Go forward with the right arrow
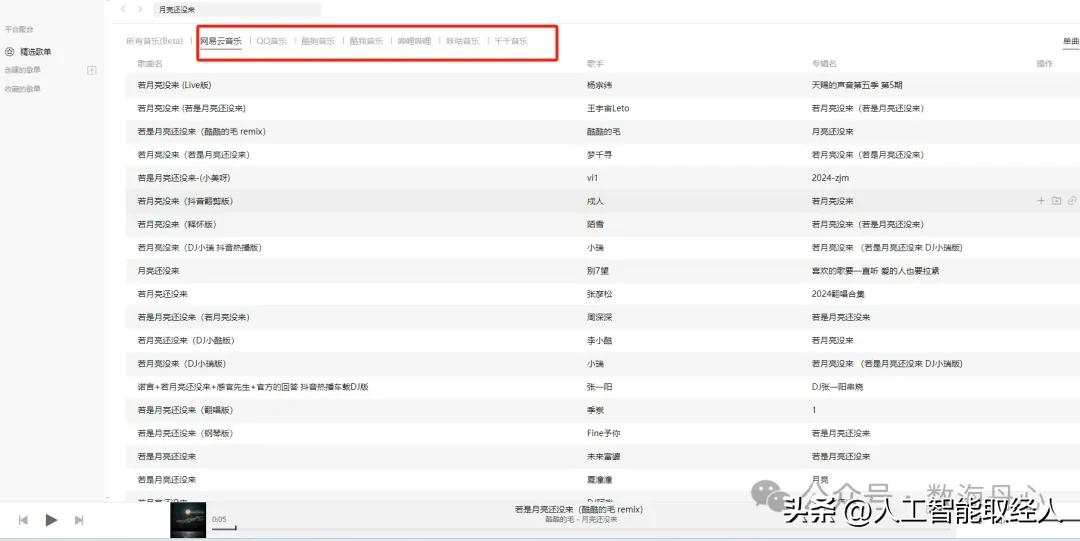This screenshot has height=541, width=1080. click(141, 9)
